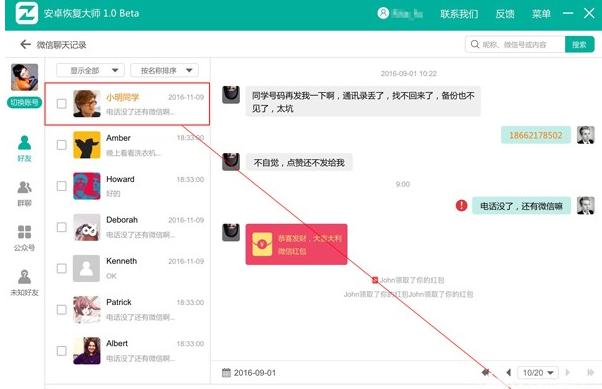Select the 小明同学 conversation name
This screenshot has height=389, width=602.
[122, 97]
